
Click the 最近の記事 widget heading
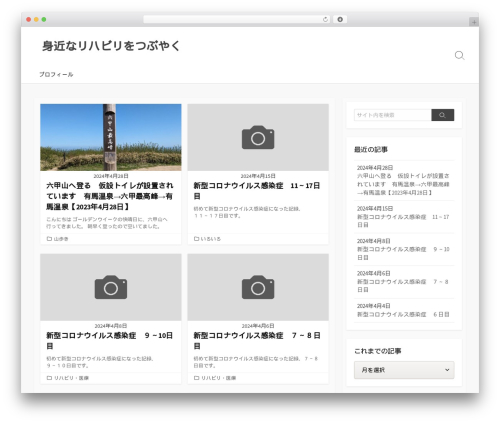coord(371,149)
